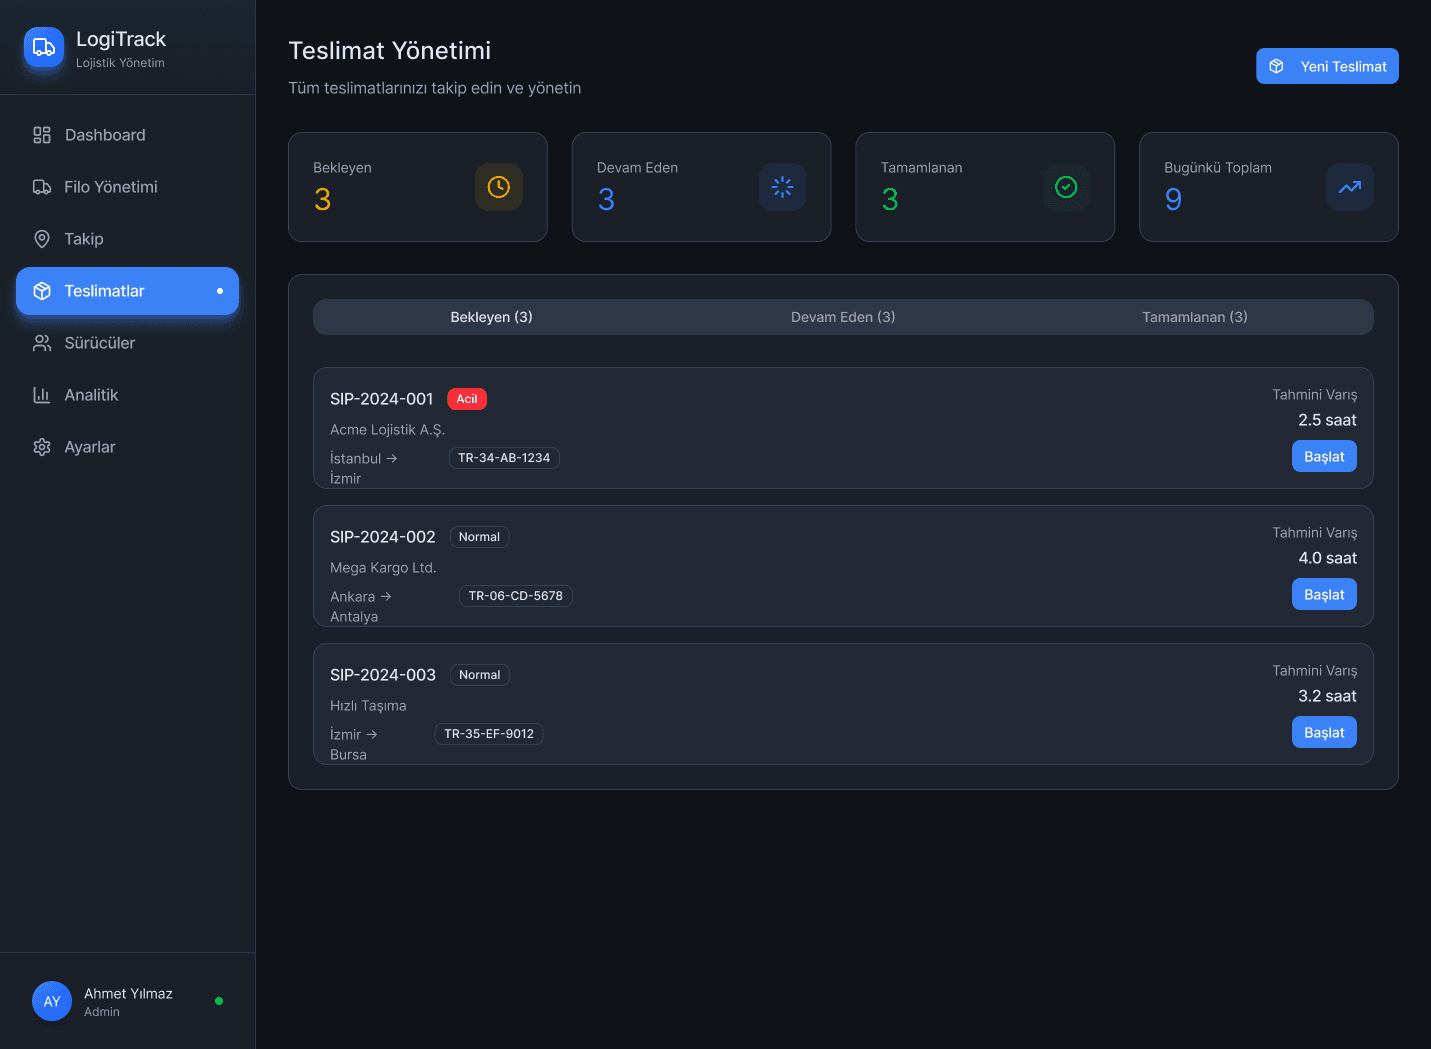Click the Bekleyen count 3

point(322,200)
